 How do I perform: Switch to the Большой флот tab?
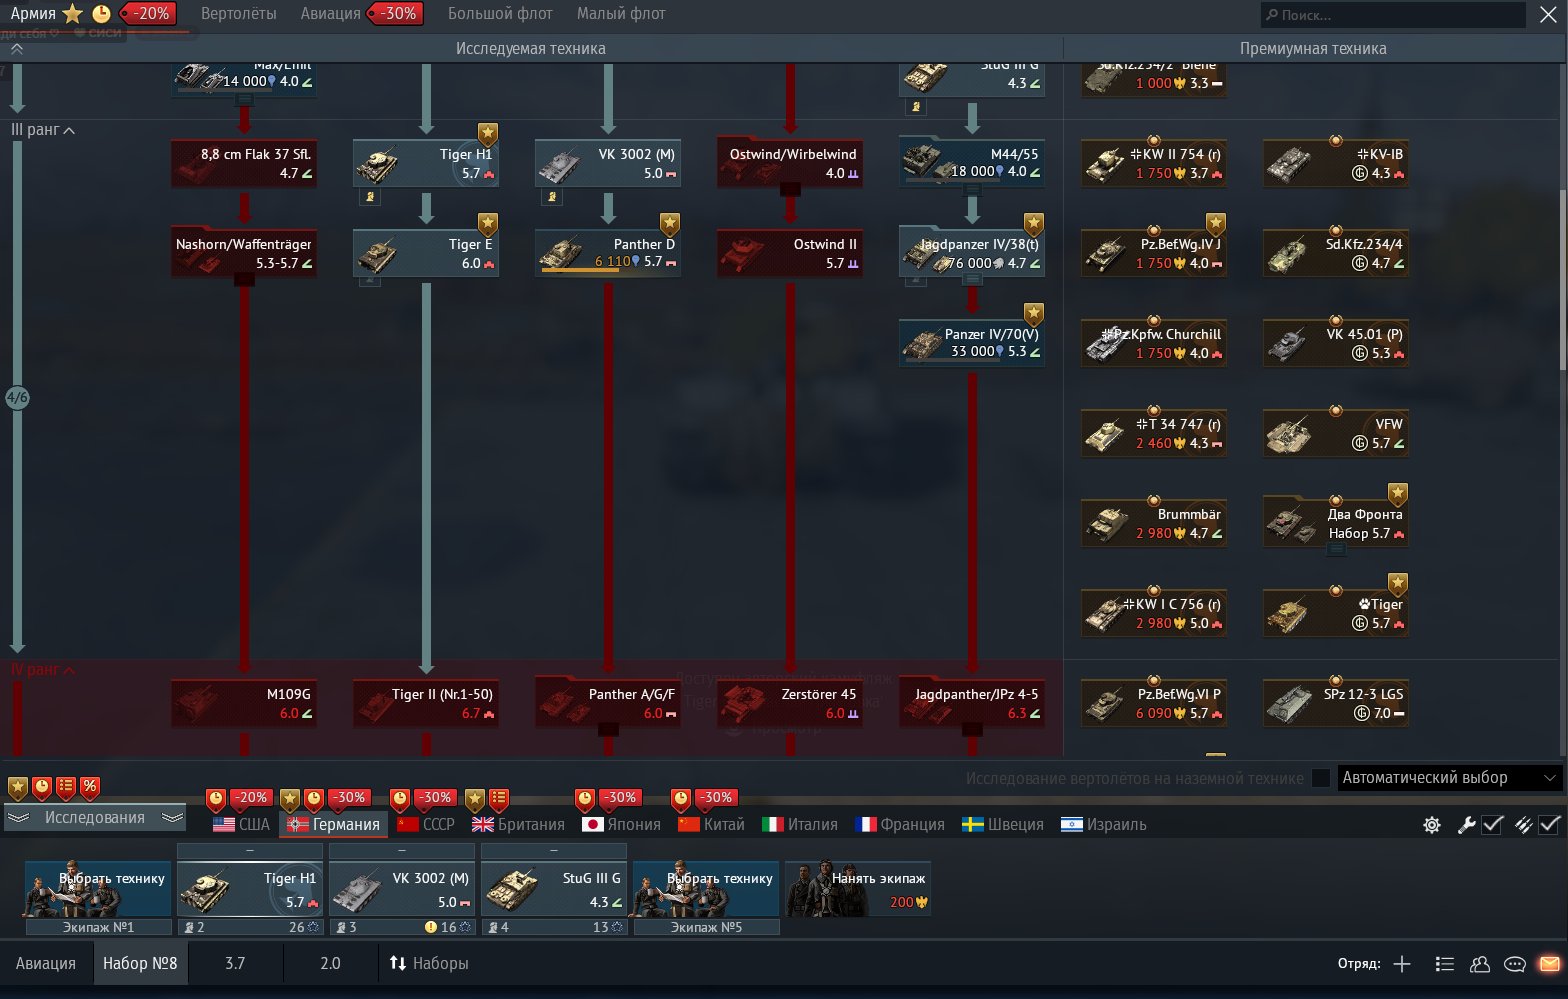500,14
